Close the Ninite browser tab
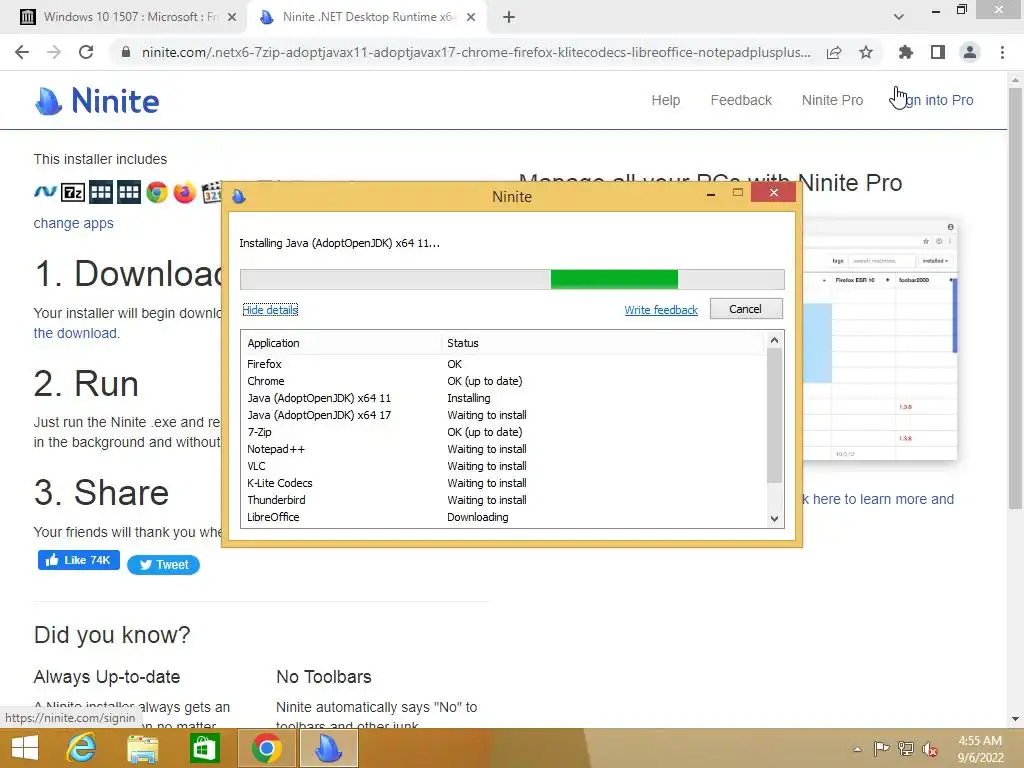 [471, 18]
